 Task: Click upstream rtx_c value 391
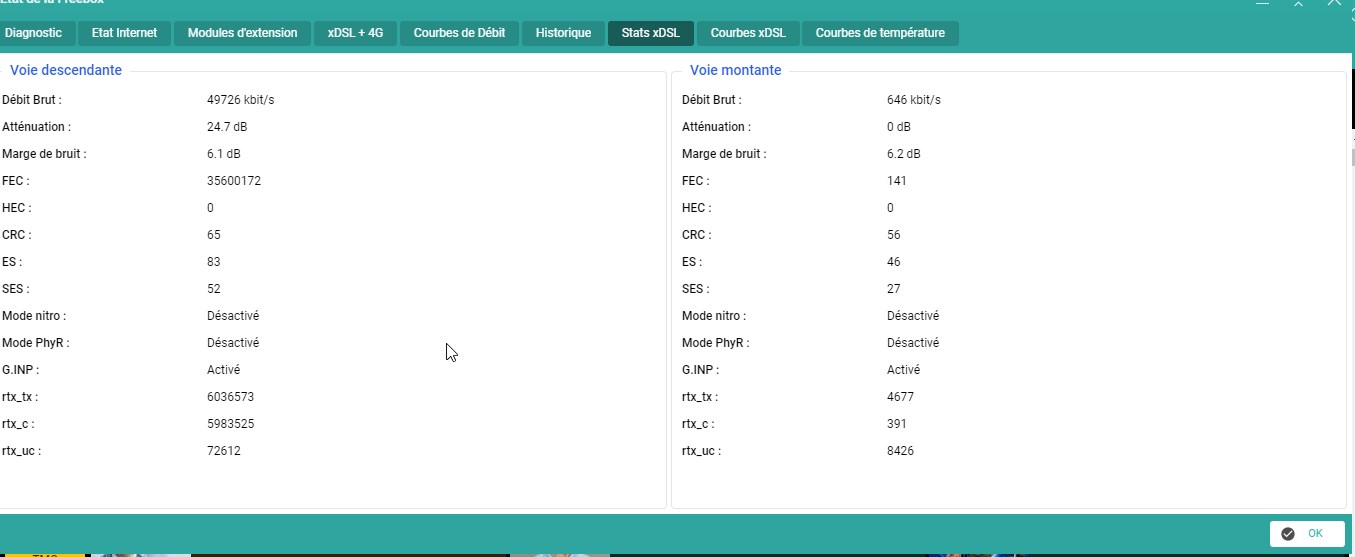pyautogui.click(x=896, y=424)
